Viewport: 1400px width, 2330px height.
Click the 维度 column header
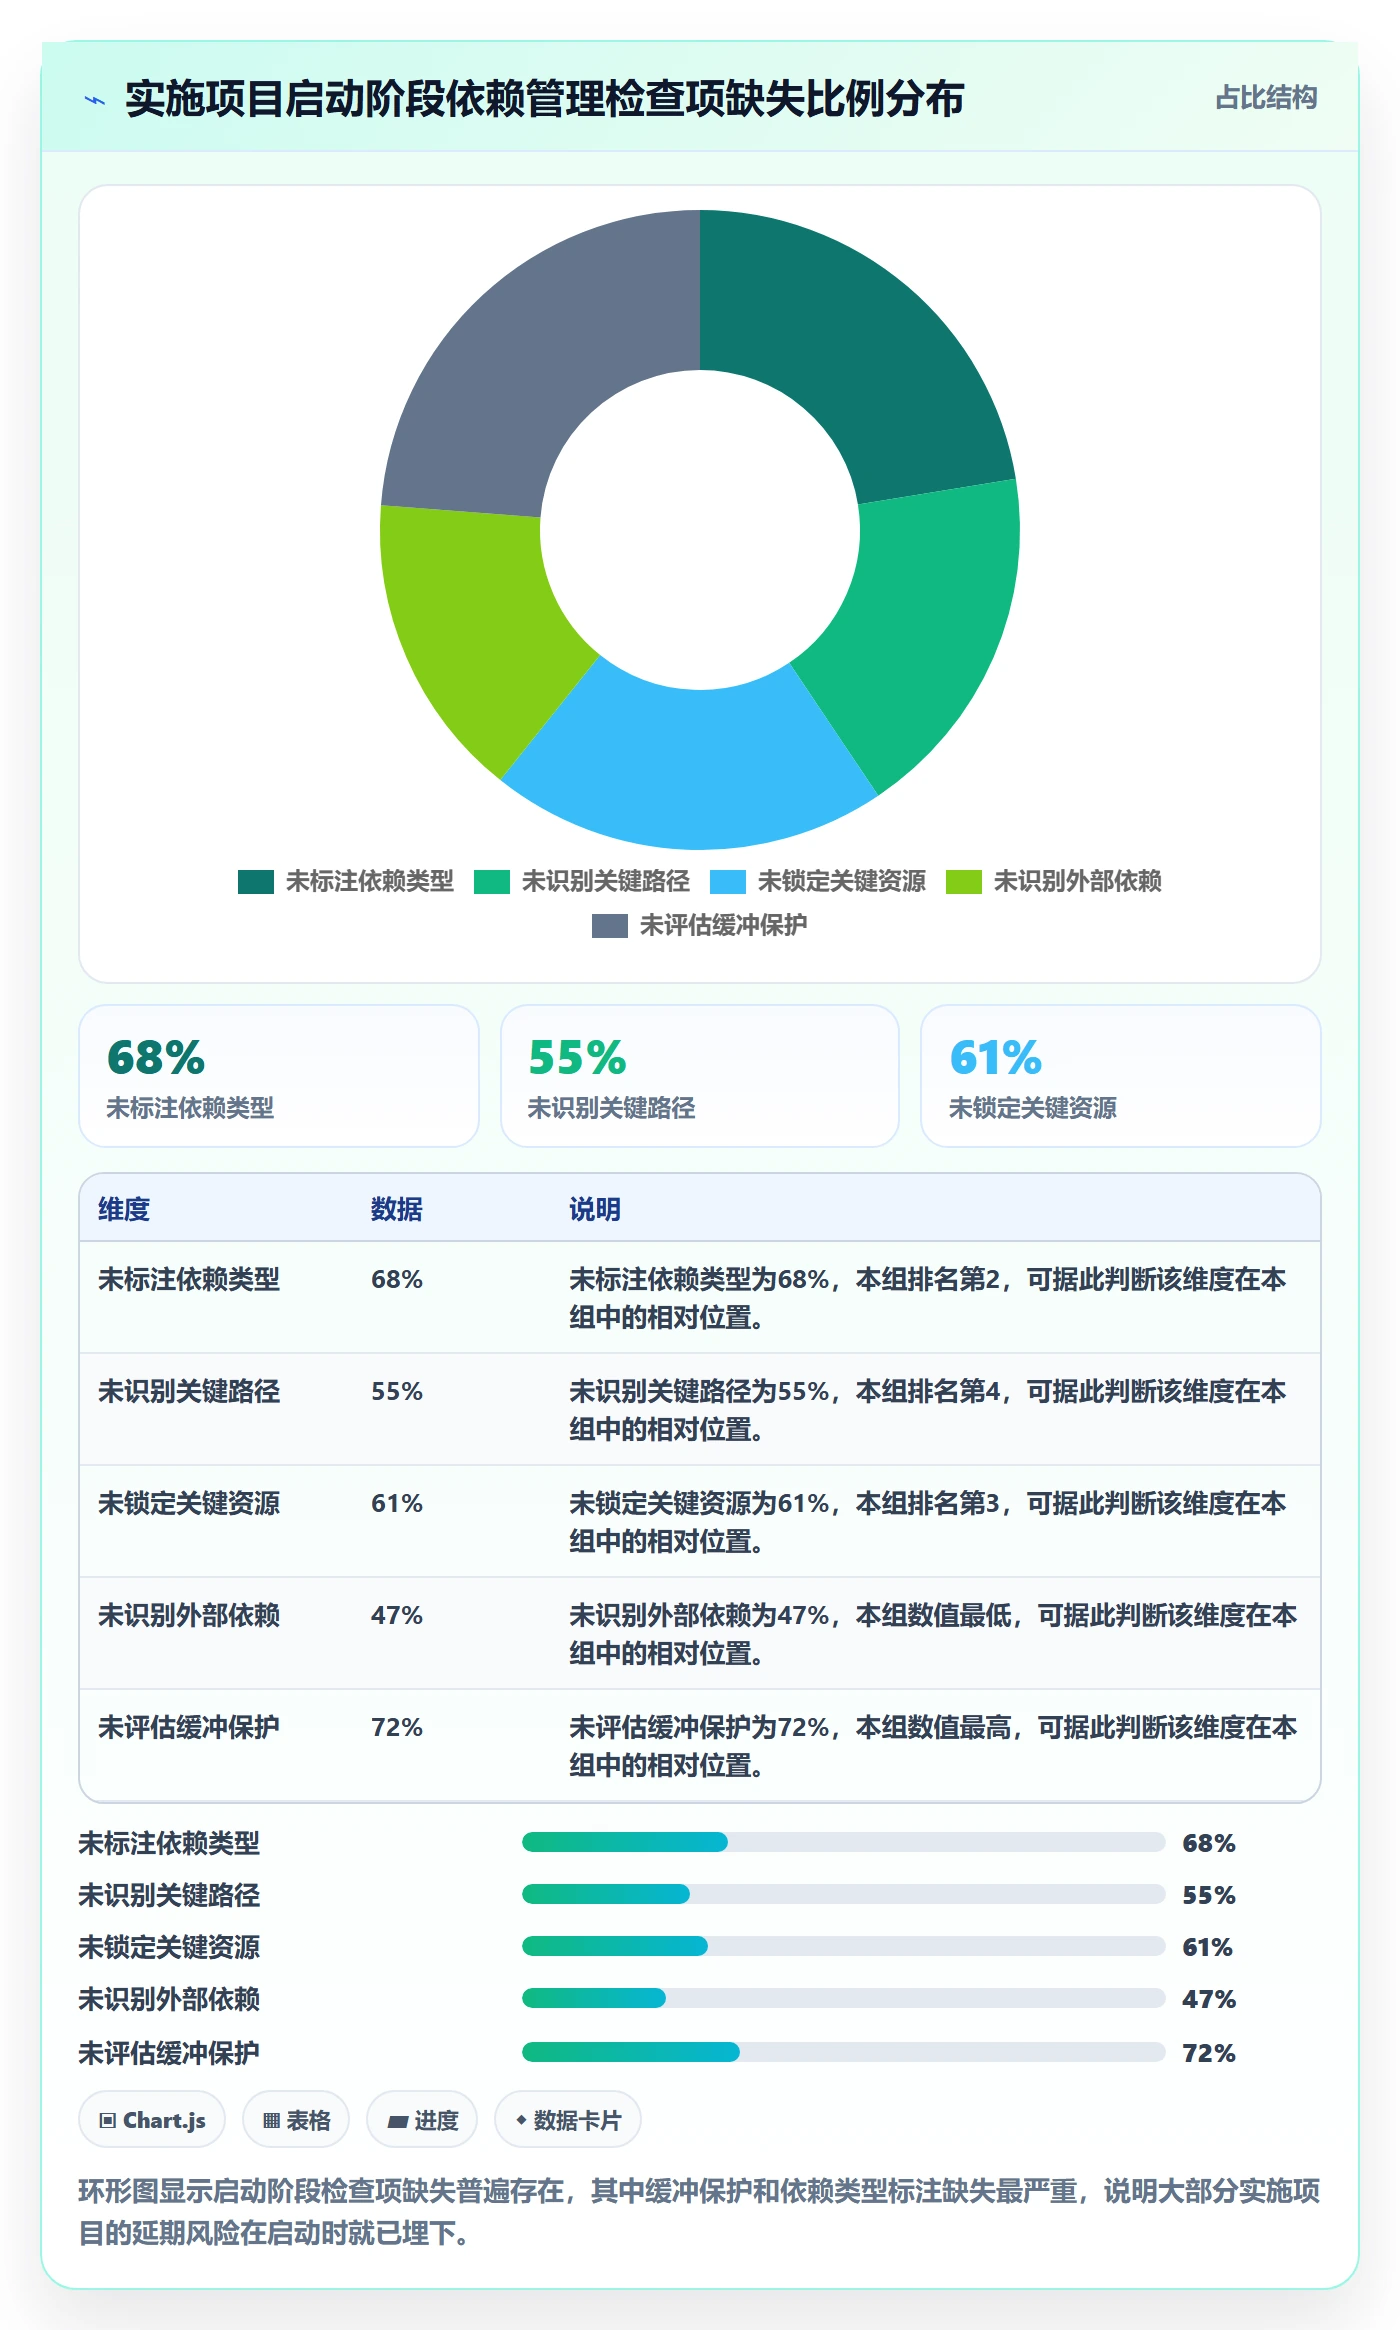[x=124, y=1209]
